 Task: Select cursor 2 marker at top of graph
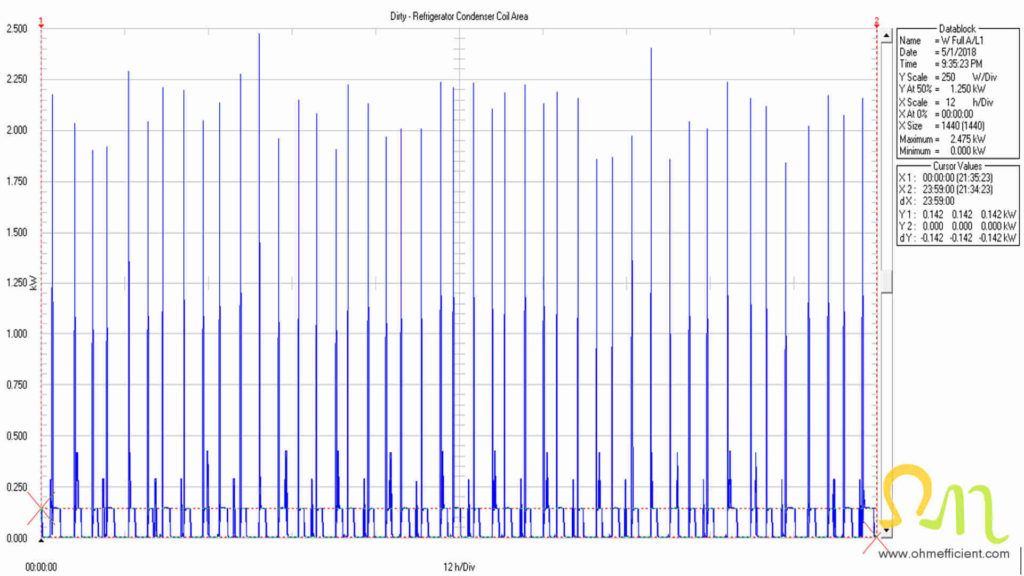pos(877,24)
